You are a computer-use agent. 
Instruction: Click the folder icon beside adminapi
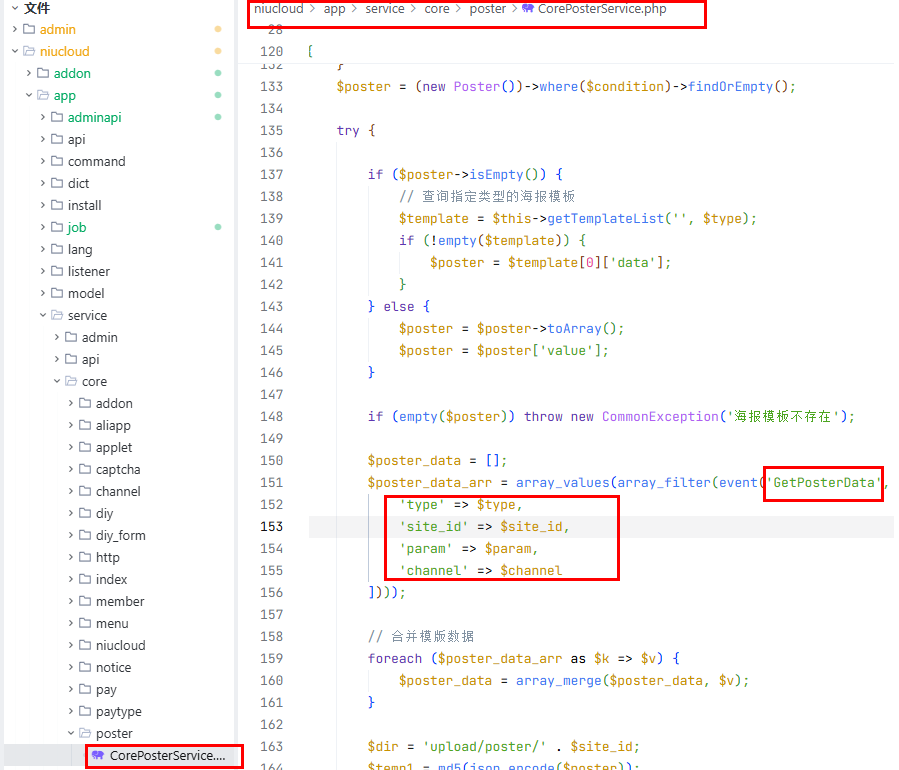[57, 117]
